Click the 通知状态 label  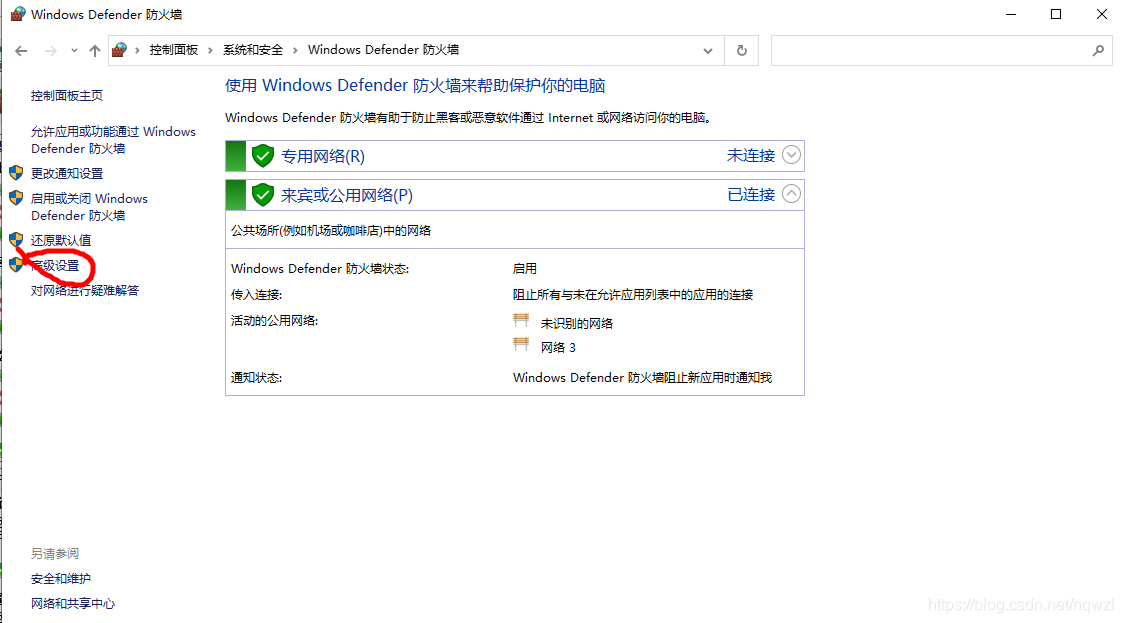[x=256, y=378]
